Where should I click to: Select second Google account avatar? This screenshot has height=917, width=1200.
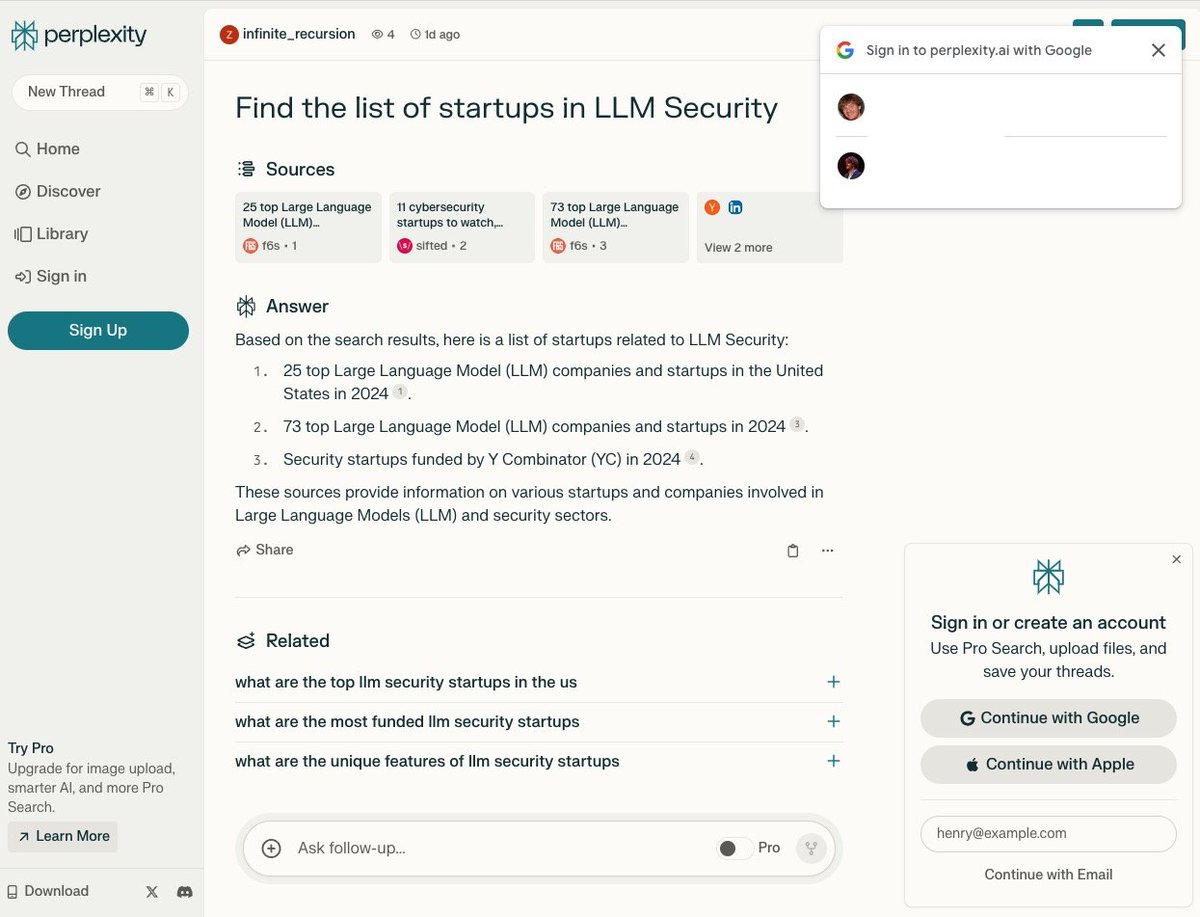(851, 166)
